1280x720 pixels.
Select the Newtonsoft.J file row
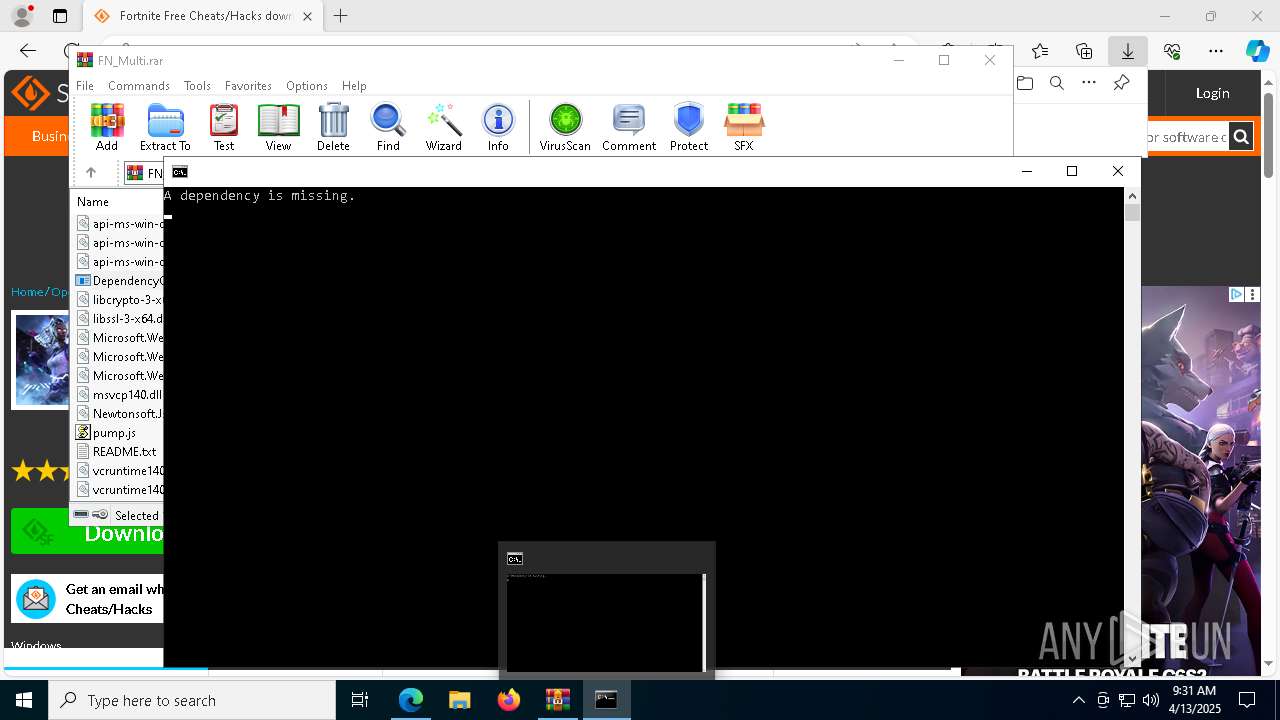119,414
